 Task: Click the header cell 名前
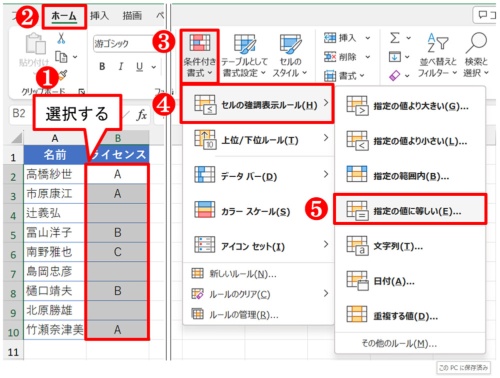coord(55,154)
